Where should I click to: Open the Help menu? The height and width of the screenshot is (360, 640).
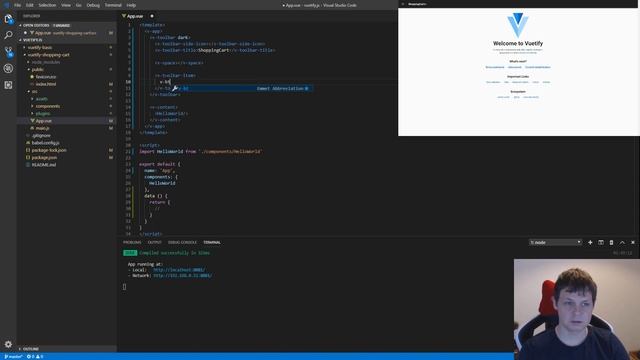(x=131, y=5)
